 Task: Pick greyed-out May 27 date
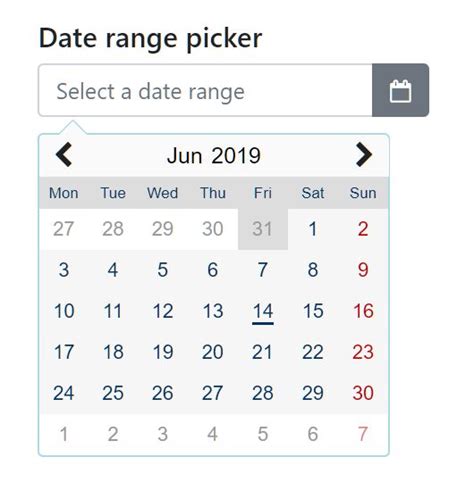tap(64, 229)
